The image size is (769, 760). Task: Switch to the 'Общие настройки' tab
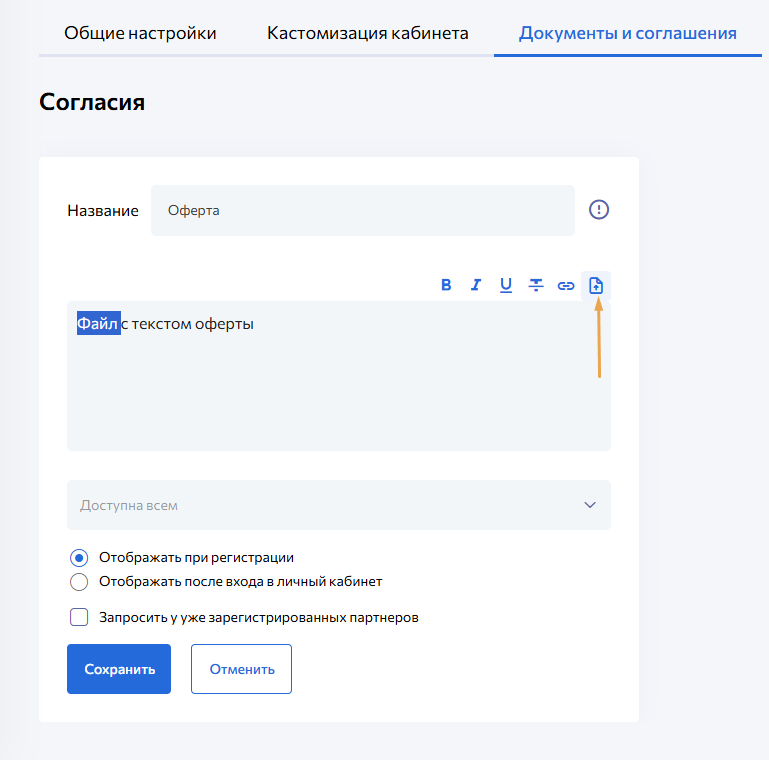[140, 33]
